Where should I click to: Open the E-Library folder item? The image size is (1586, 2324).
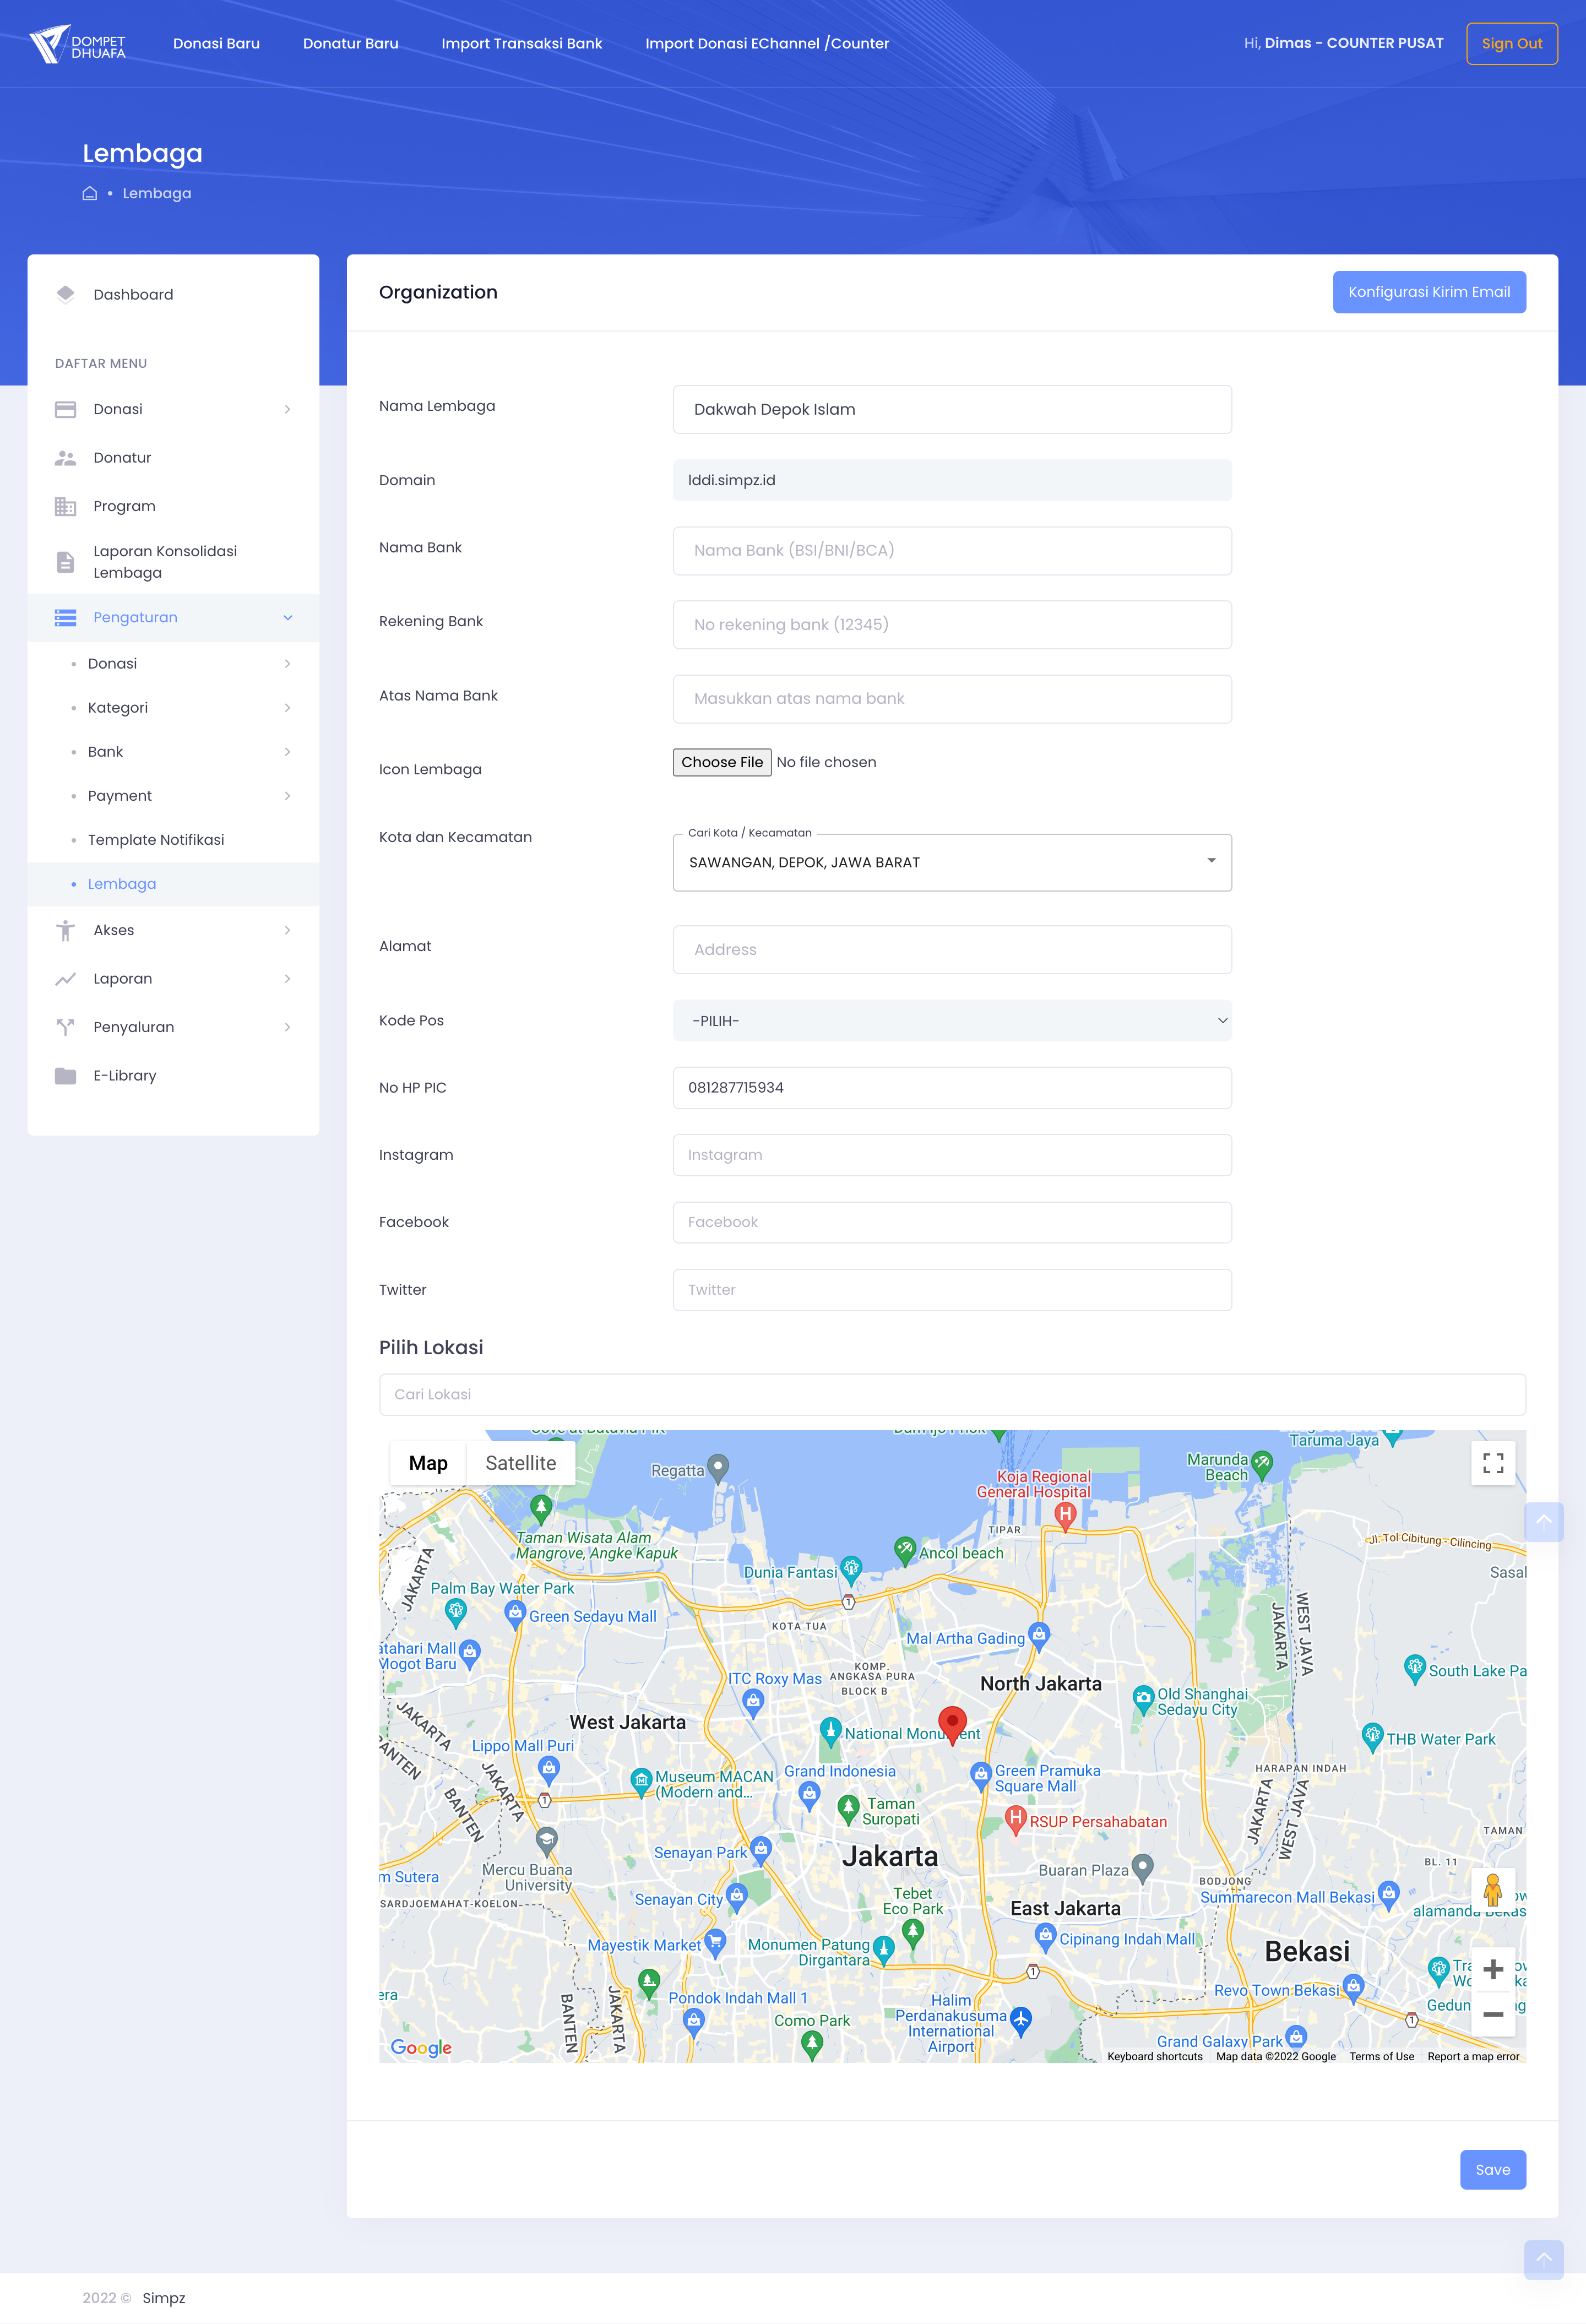(124, 1075)
